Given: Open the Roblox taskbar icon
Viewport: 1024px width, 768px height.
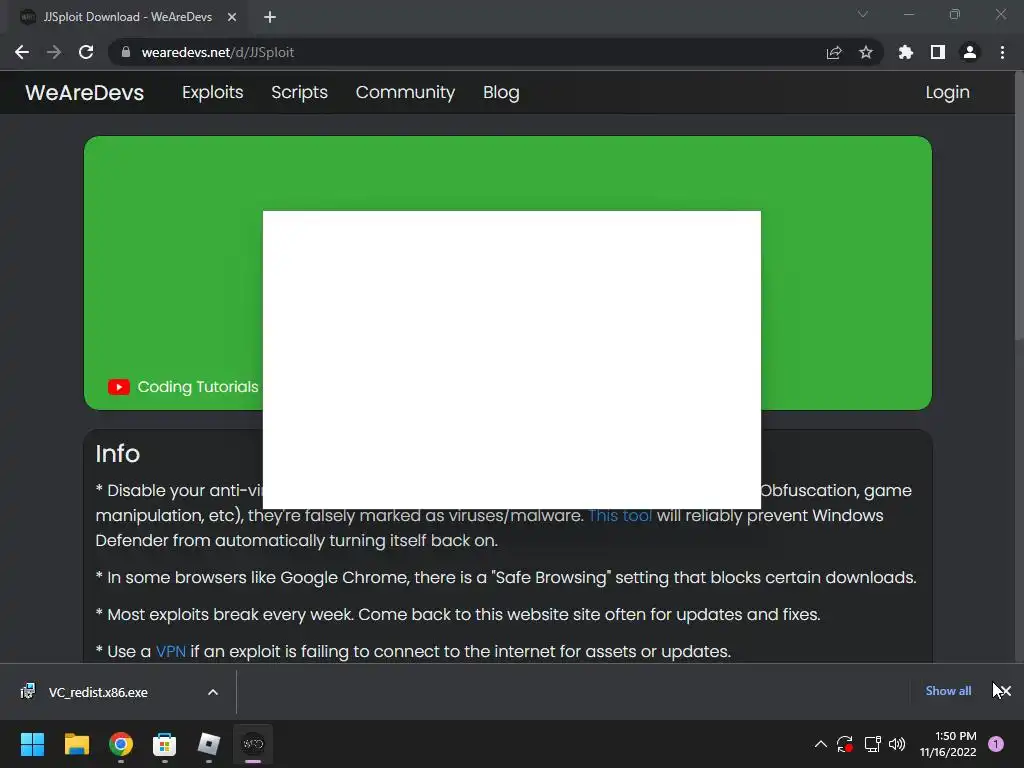Looking at the screenshot, I should (209, 744).
